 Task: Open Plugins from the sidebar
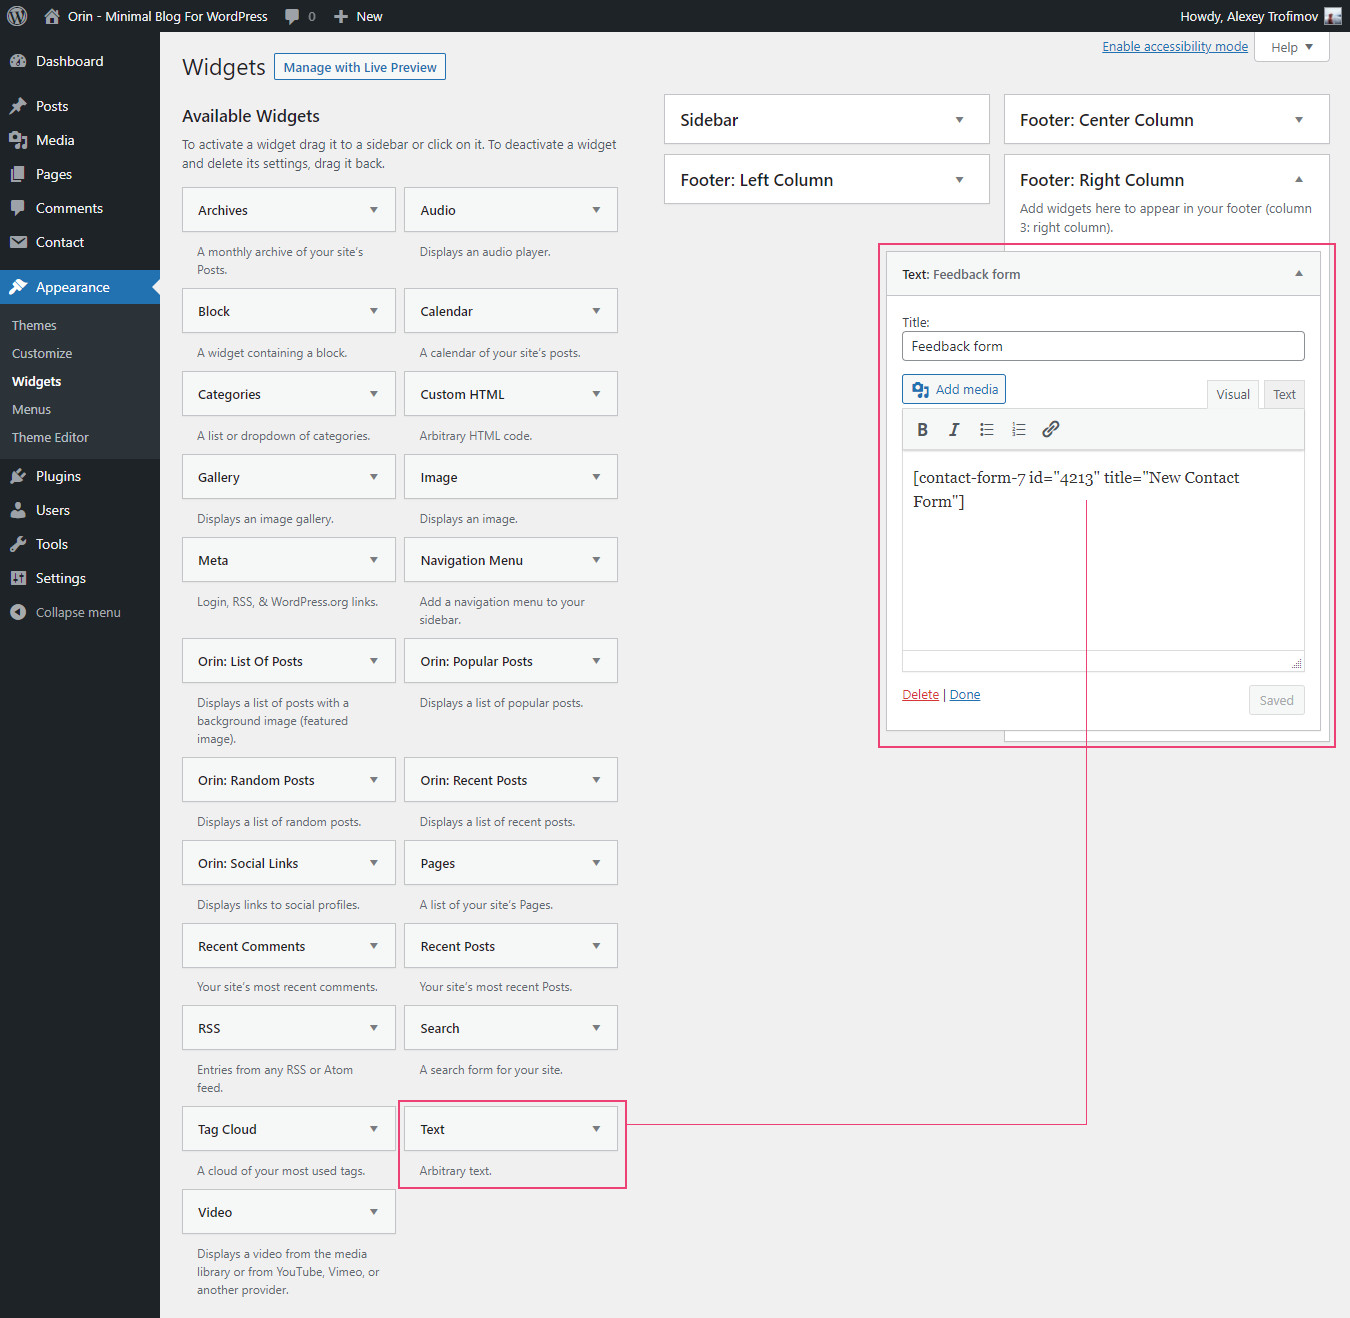click(x=56, y=476)
